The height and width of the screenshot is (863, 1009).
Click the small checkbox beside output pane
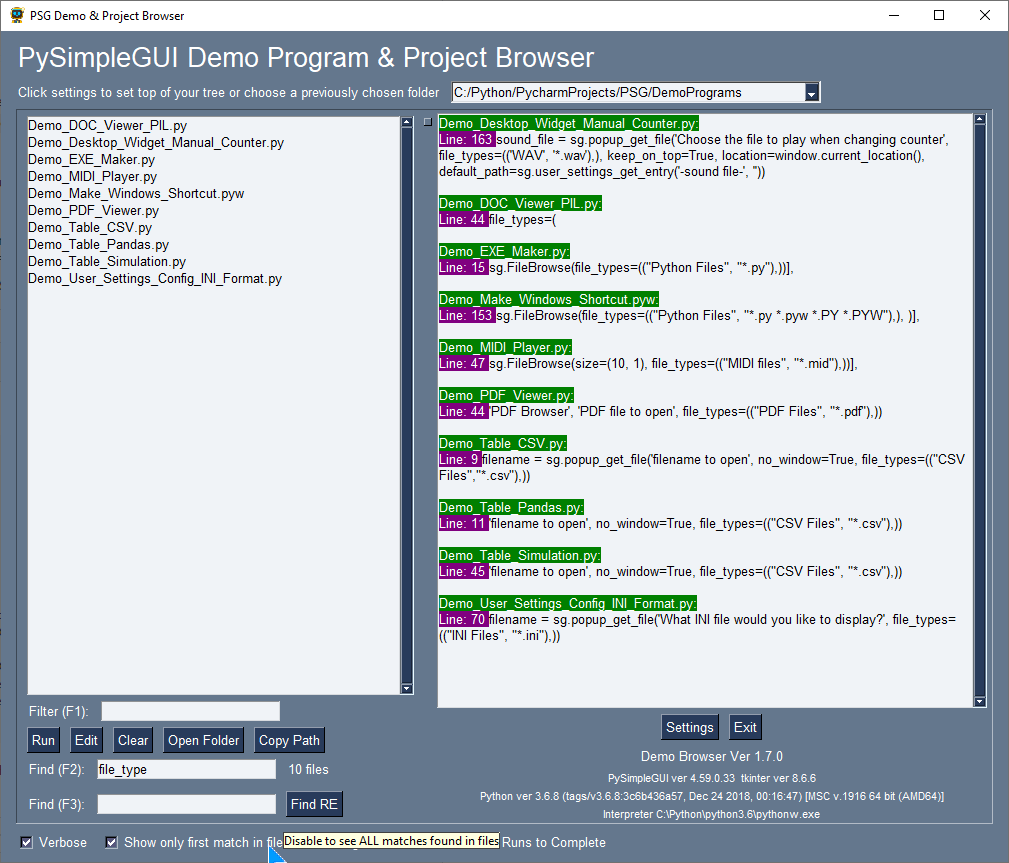click(428, 122)
